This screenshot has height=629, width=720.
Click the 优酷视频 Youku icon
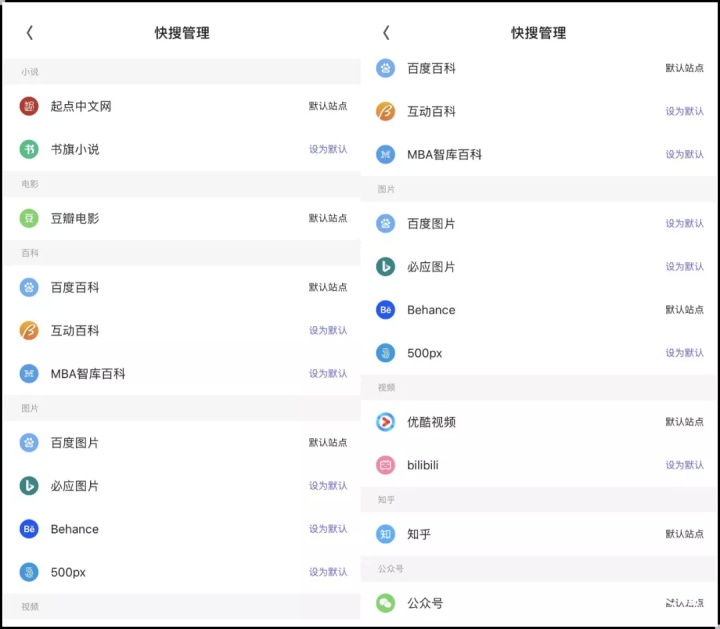coord(386,422)
